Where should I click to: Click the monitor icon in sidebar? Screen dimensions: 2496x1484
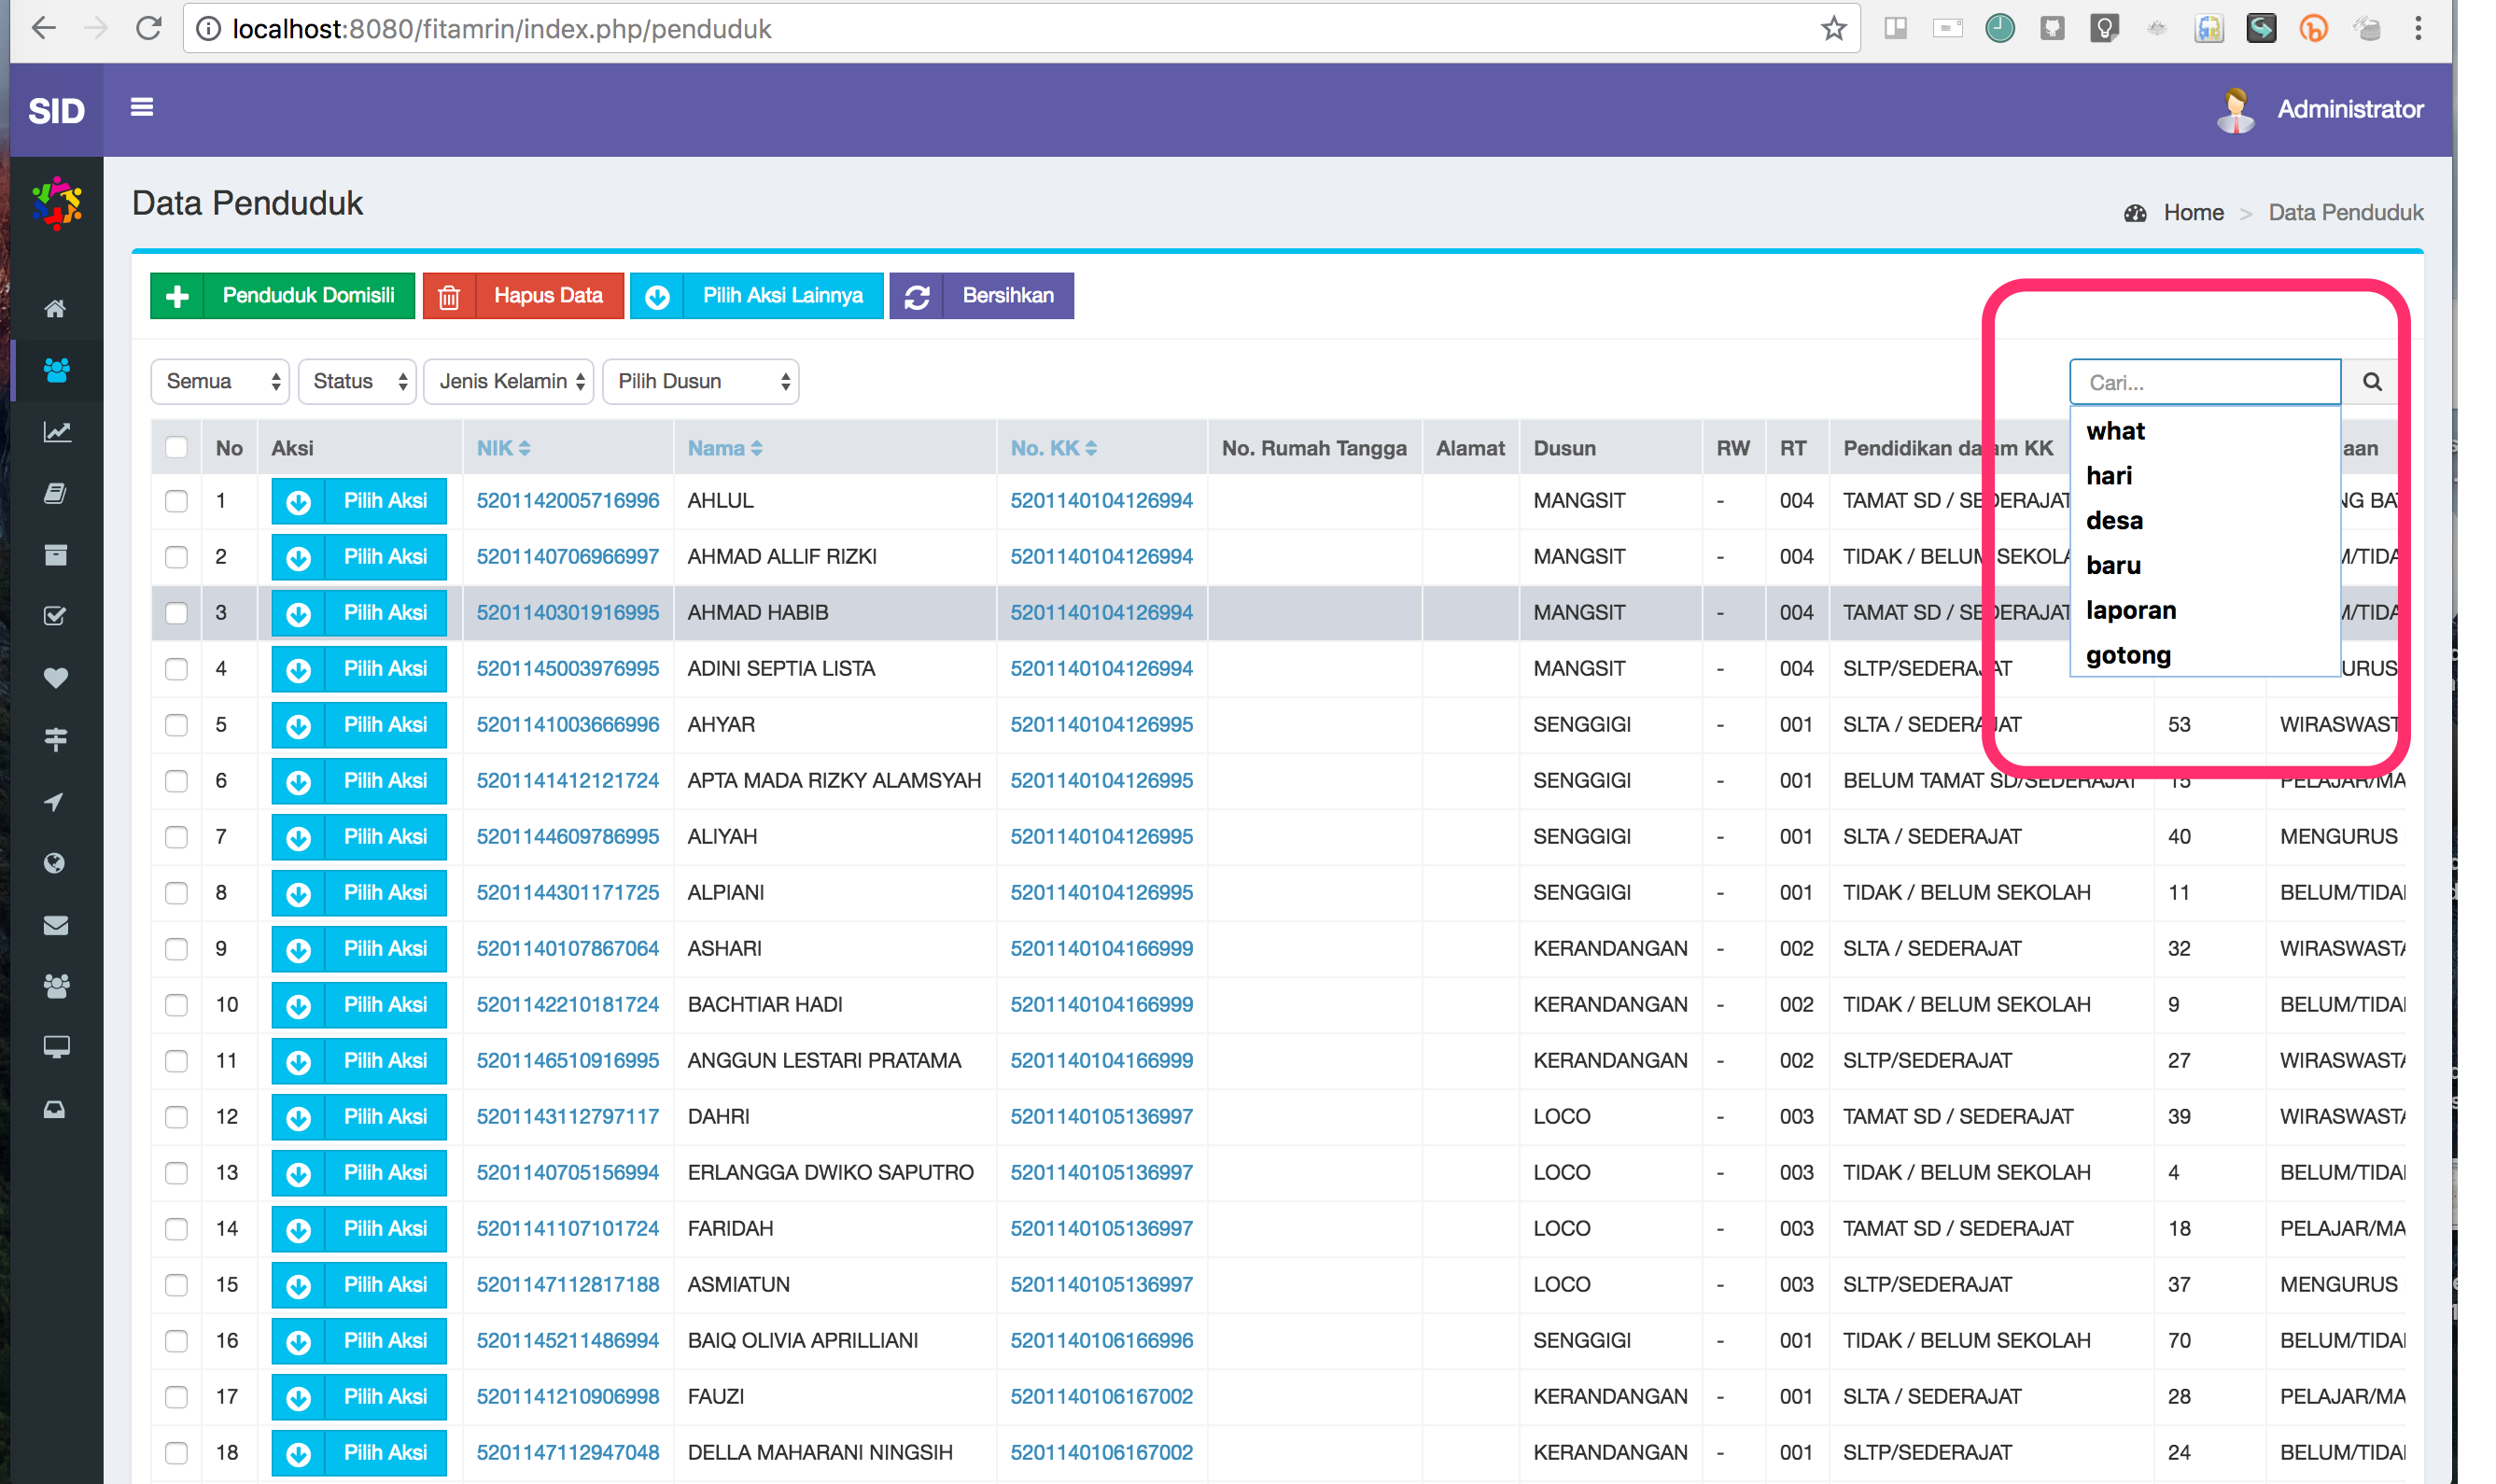[56, 1047]
